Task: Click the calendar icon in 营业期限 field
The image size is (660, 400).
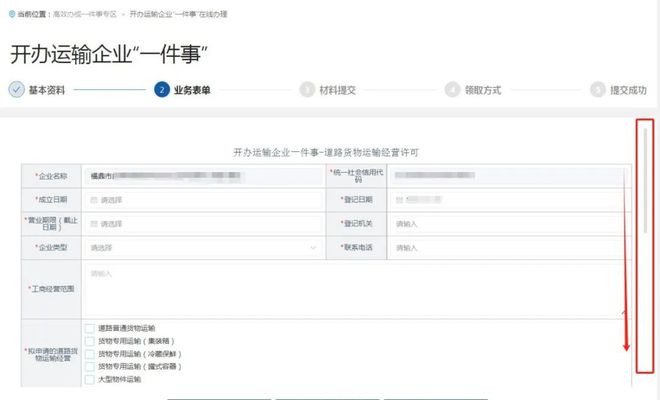Action: tap(94, 224)
